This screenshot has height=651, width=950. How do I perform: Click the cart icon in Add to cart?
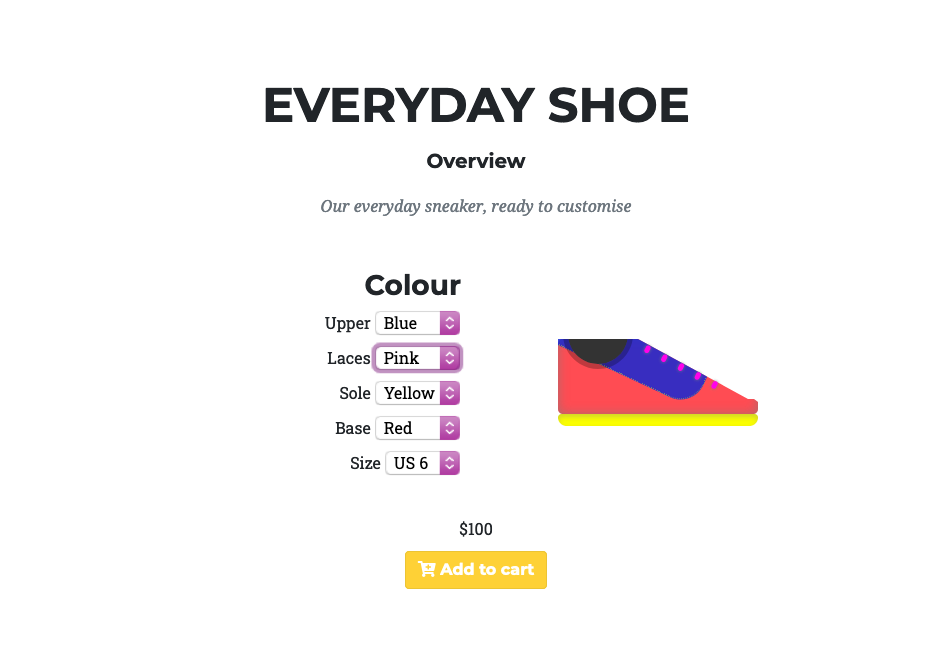427,569
